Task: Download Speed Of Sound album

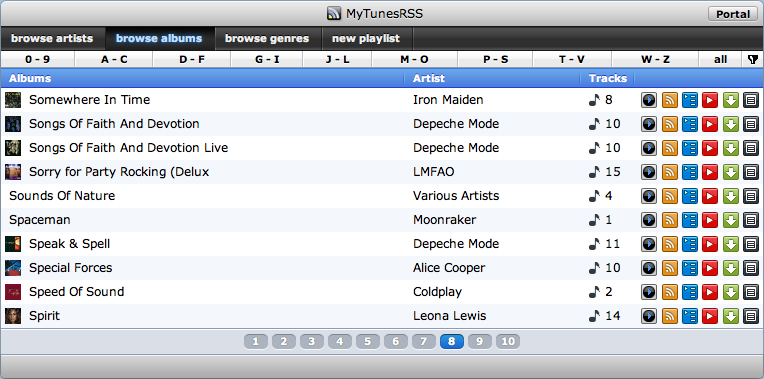Action: [x=730, y=292]
